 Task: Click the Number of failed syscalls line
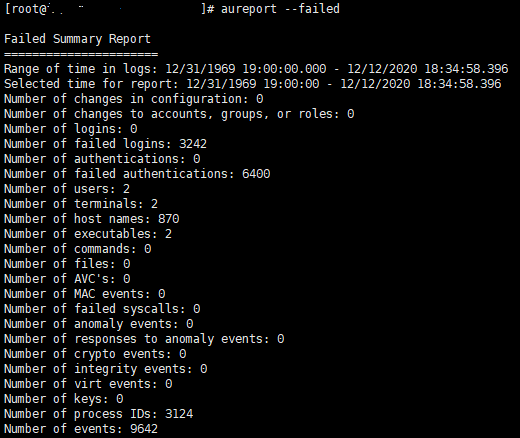pyautogui.click(x=102, y=309)
